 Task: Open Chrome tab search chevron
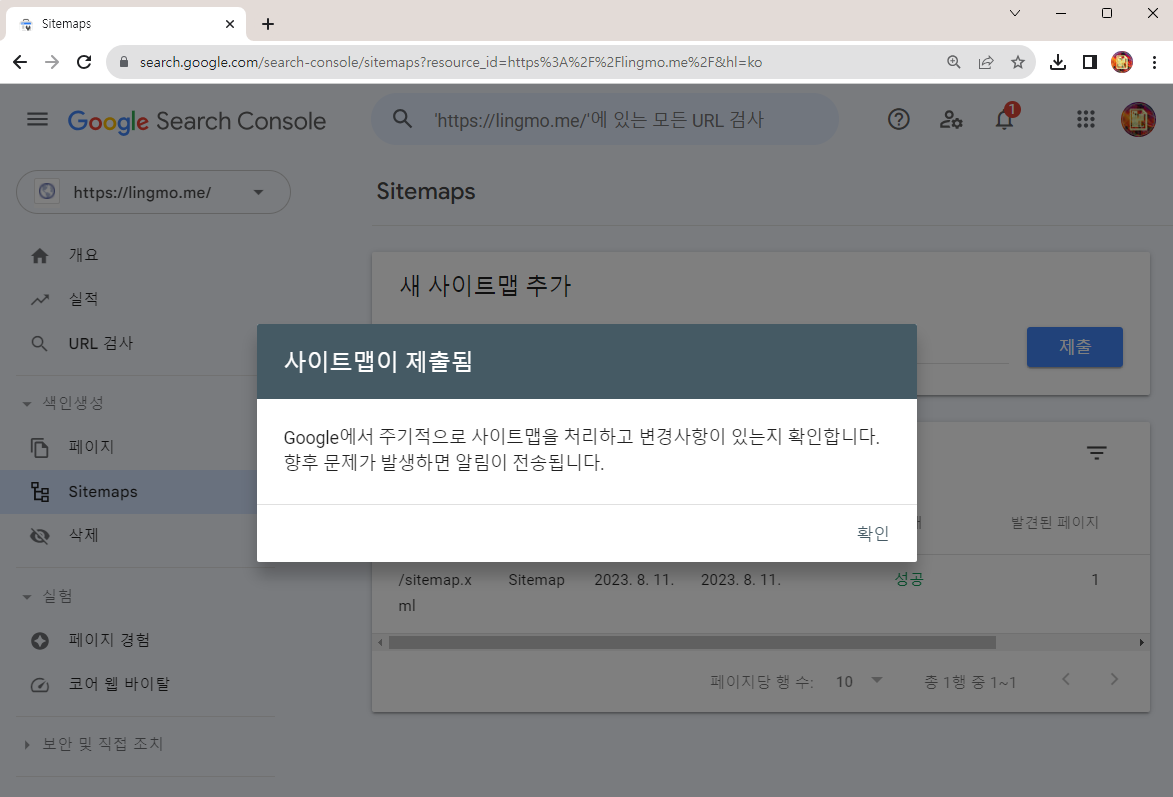1015,13
